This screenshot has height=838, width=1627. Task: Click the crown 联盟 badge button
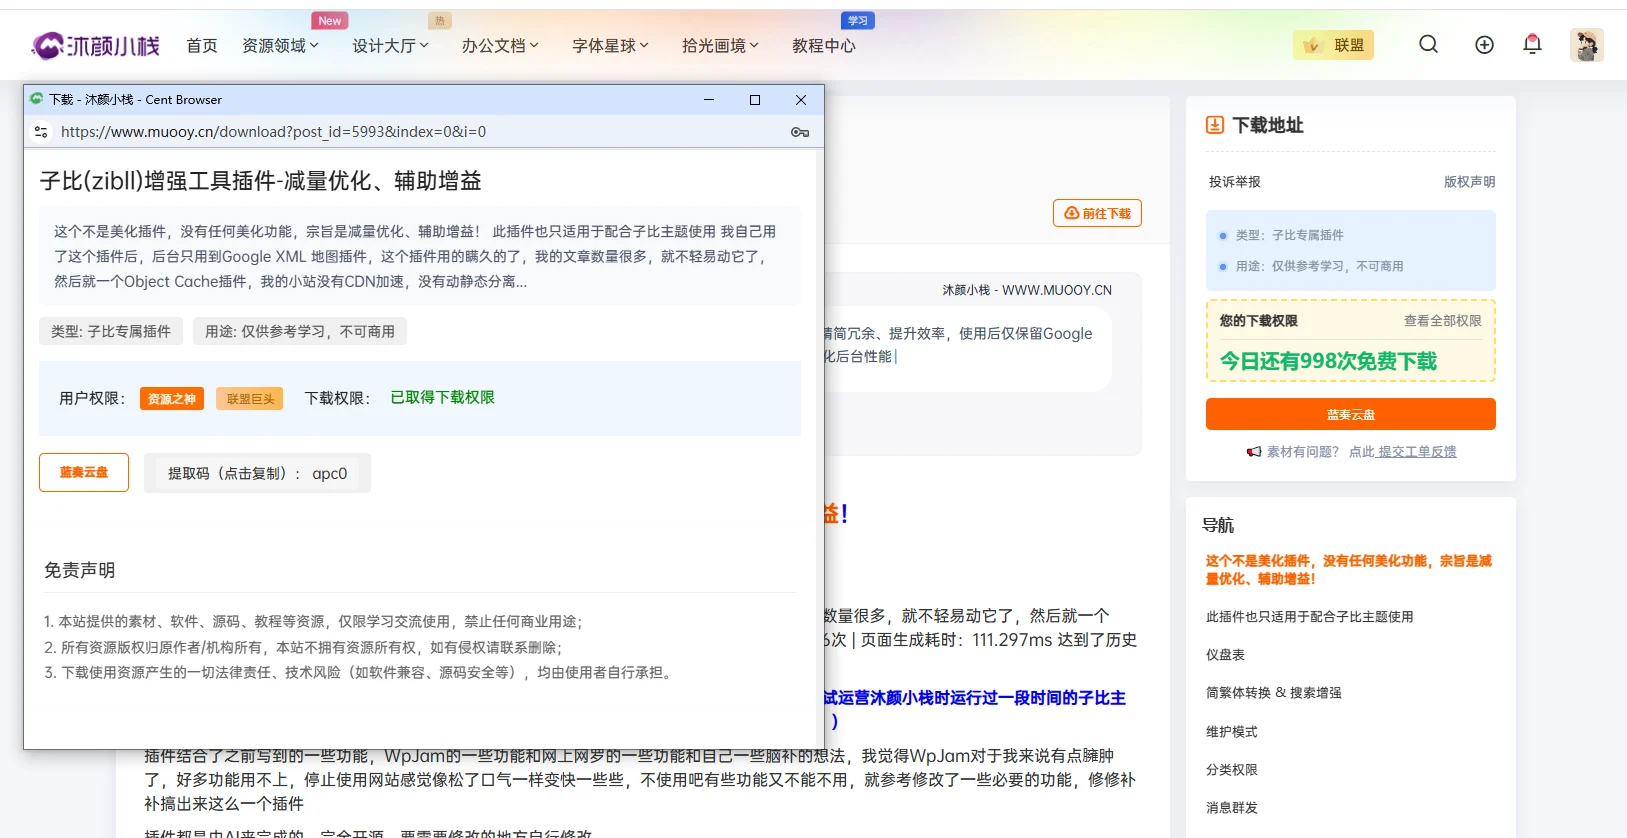[x=1333, y=45]
